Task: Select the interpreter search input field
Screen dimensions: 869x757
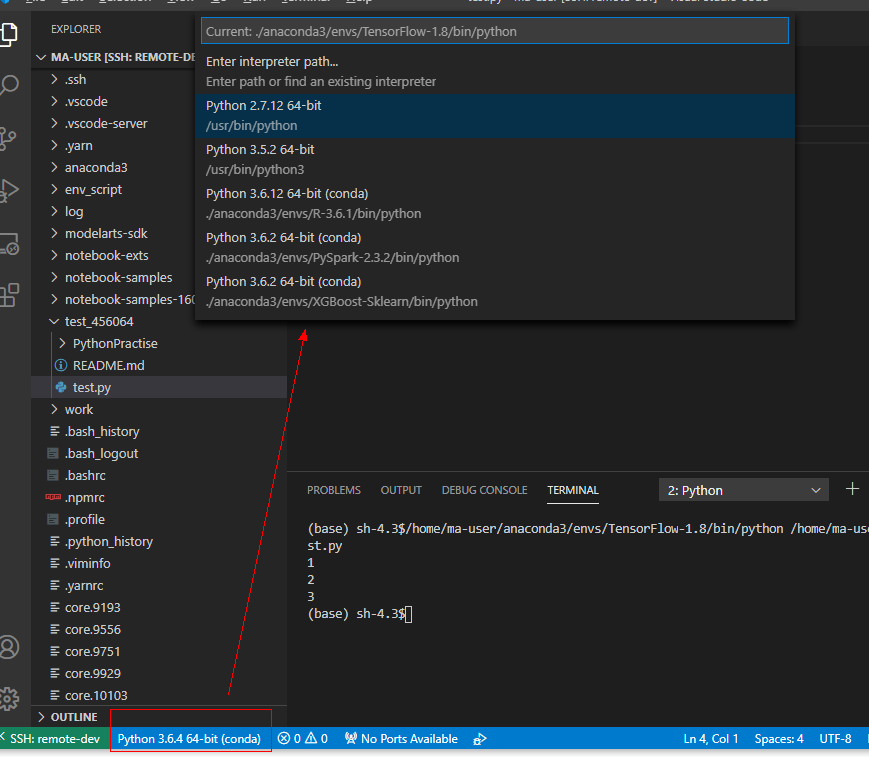Action: tap(494, 31)
